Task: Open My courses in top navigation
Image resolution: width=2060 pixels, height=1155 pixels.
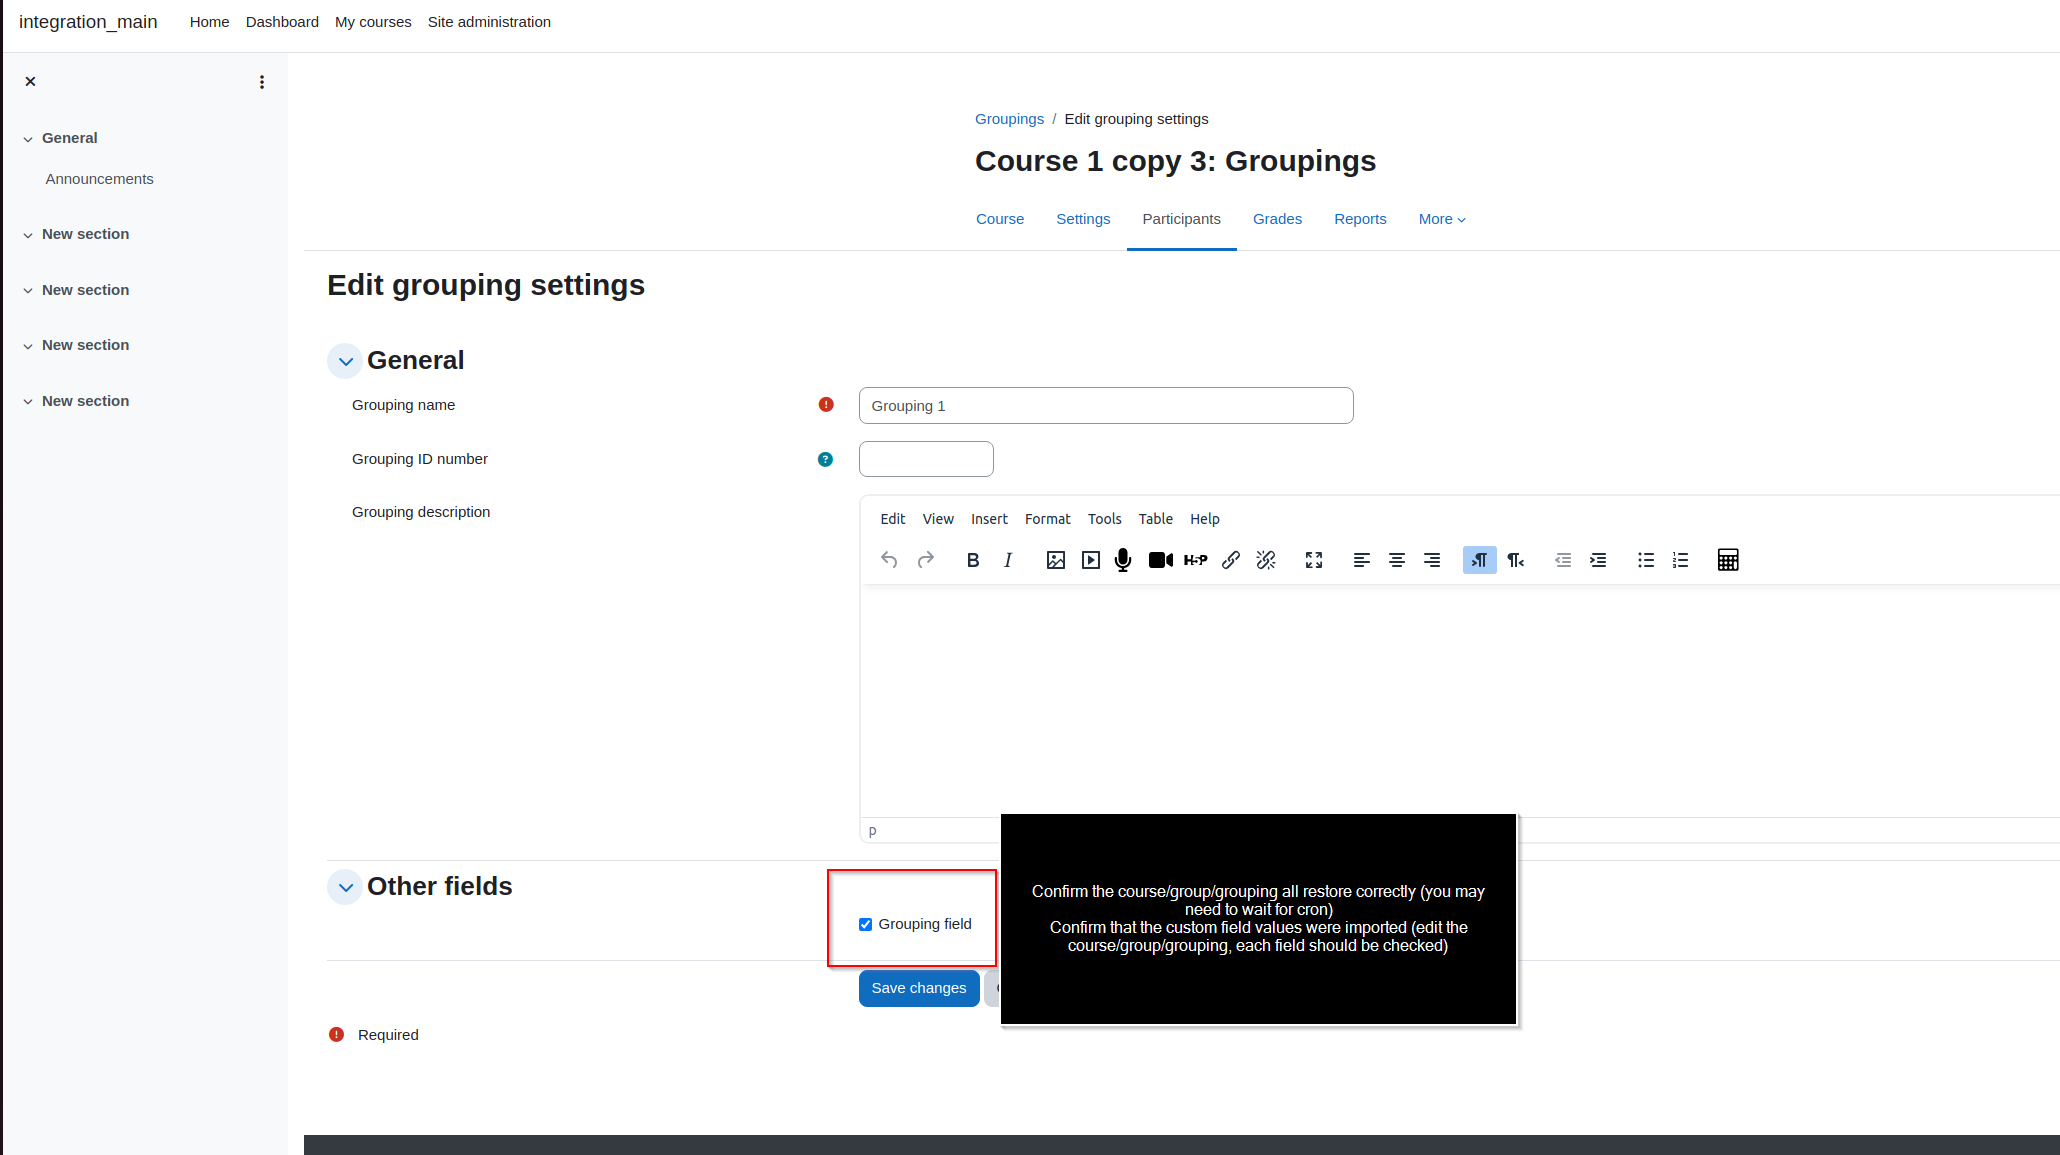Action: click(373, 22)
